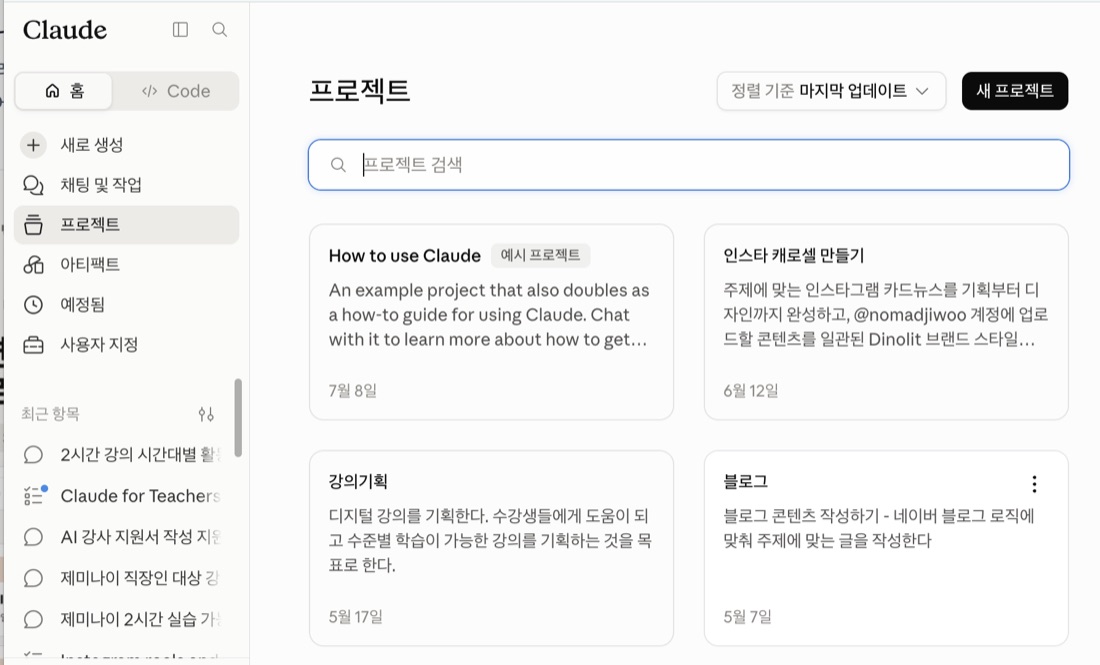Image resolution: width=1100 pixels, height=665 pixels.
Task: Open 예정됨 in sidebar
Action: pos(126,304)
